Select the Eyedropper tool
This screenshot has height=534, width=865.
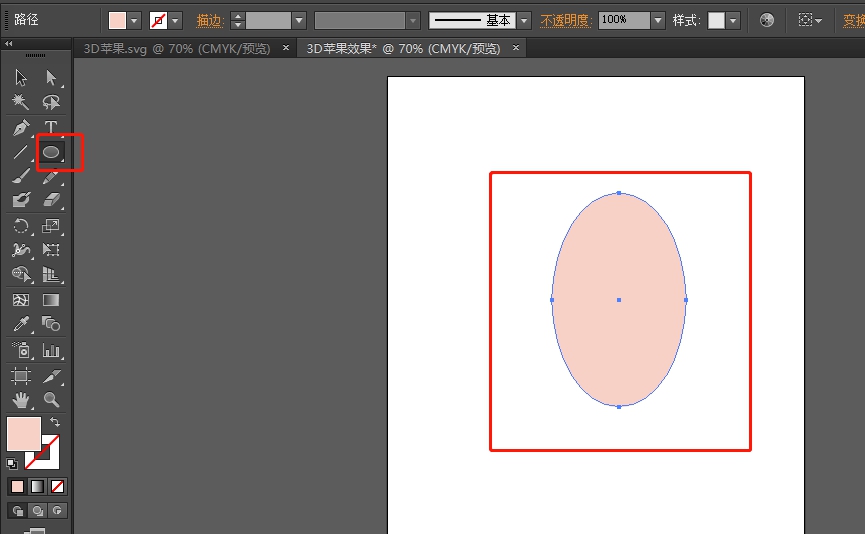(x=21, y=324)
